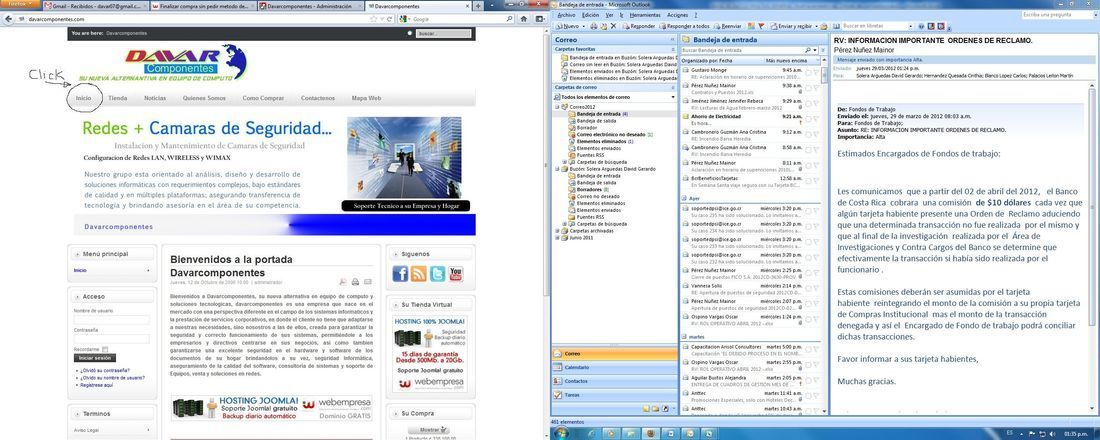Click Tienda in website navigation bar
Viewport: 1100px width, 440px height.
(x=118, y=98)
